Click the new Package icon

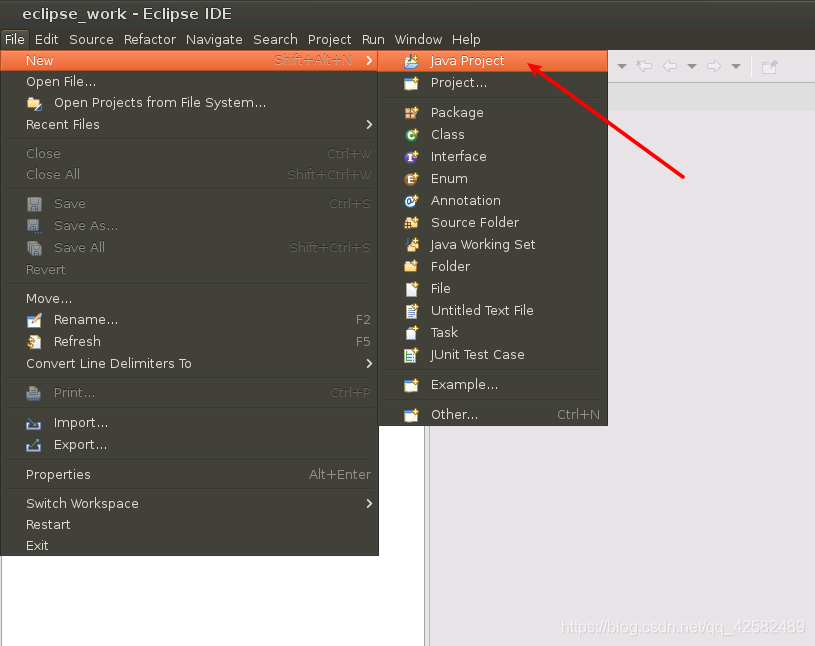(411, 113)
